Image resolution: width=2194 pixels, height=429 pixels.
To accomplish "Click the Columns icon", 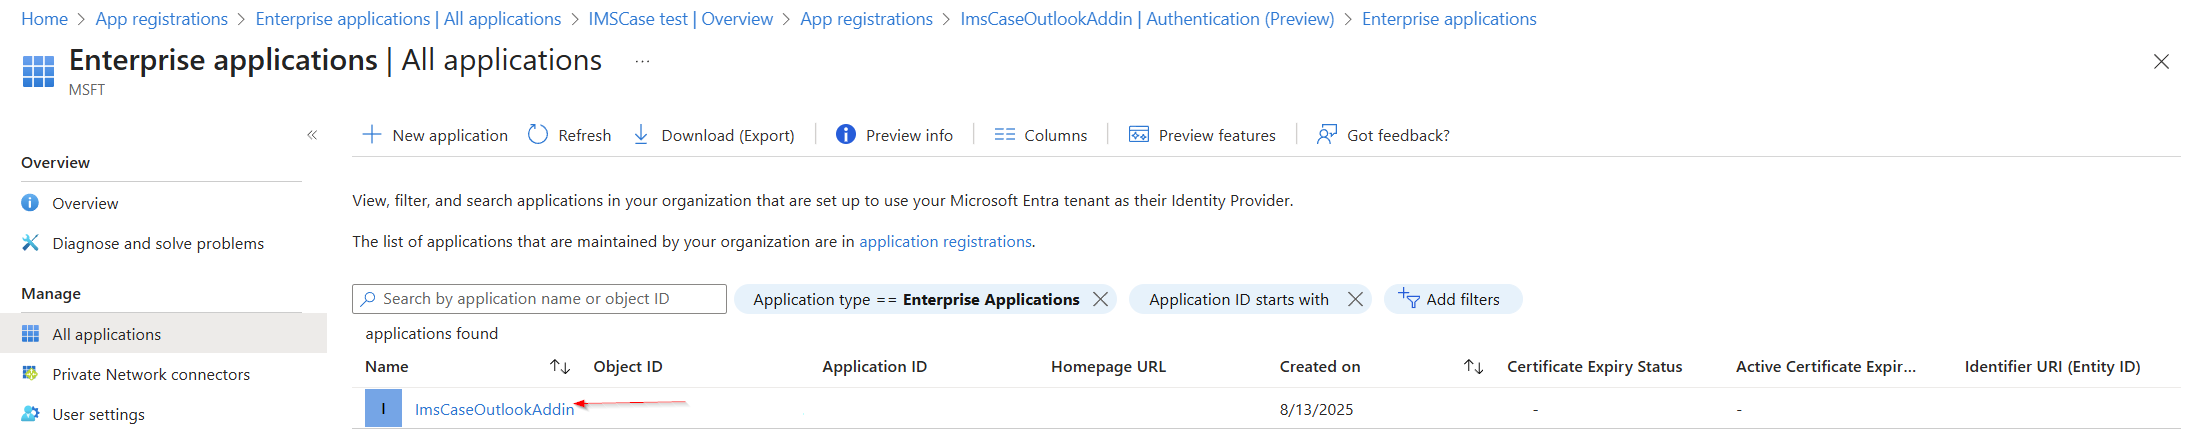I will (1005, 134).
